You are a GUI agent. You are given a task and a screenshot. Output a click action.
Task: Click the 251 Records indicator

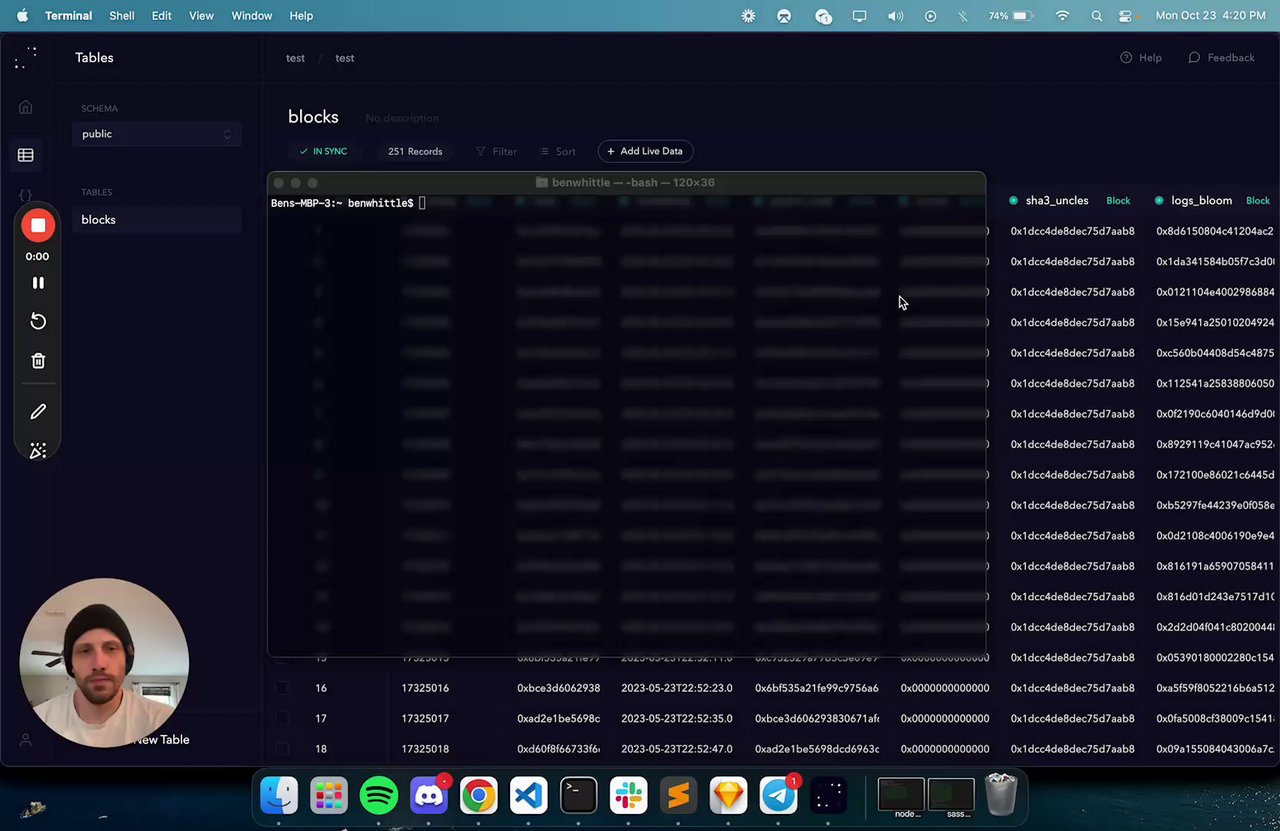(x=415, y=152)
